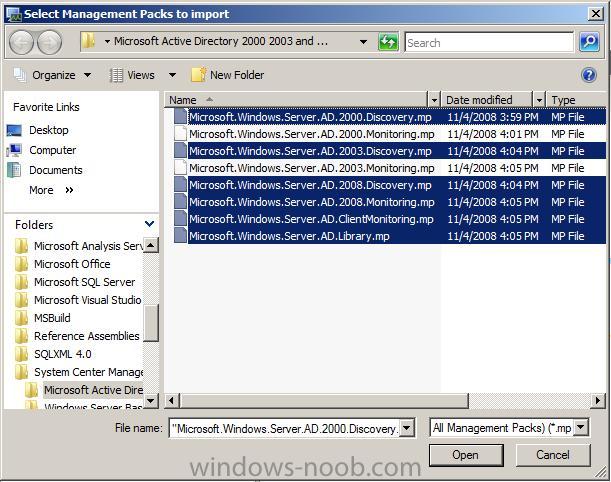Open the Date modified column filter dropdown
This screenshot has width=611, height=482.
(539, 100)
